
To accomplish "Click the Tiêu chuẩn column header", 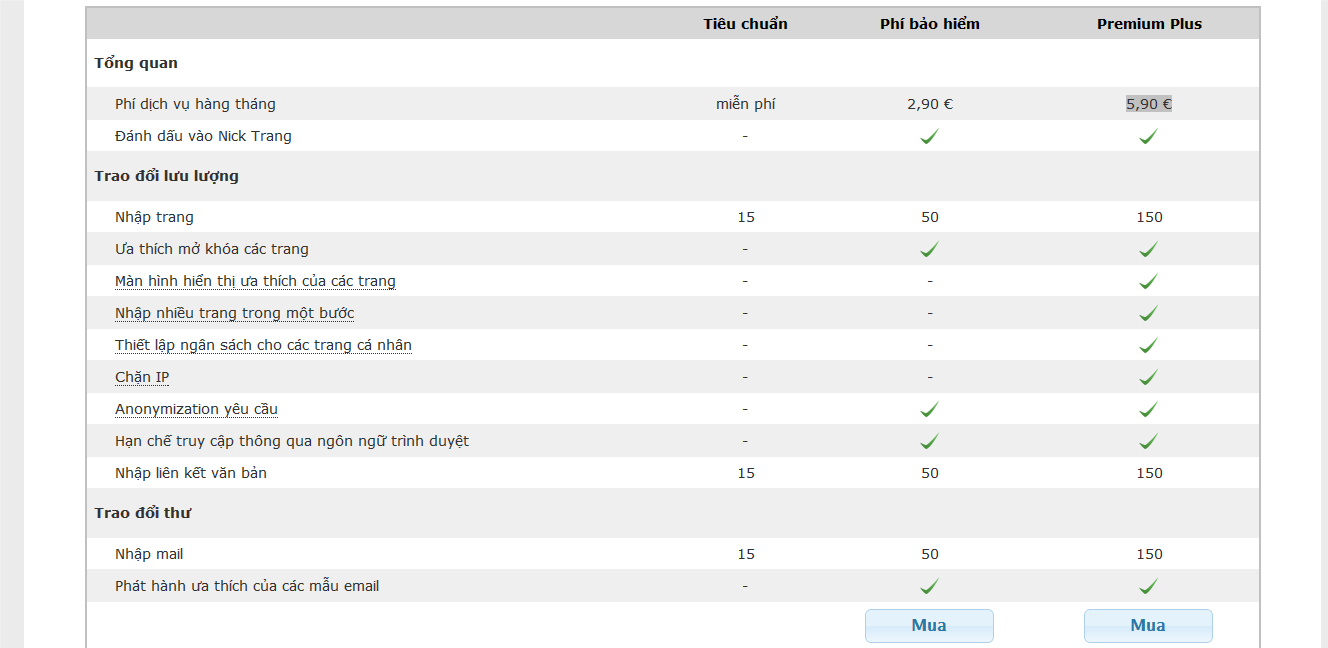I will pyautogui.click(x=745, y=24).
